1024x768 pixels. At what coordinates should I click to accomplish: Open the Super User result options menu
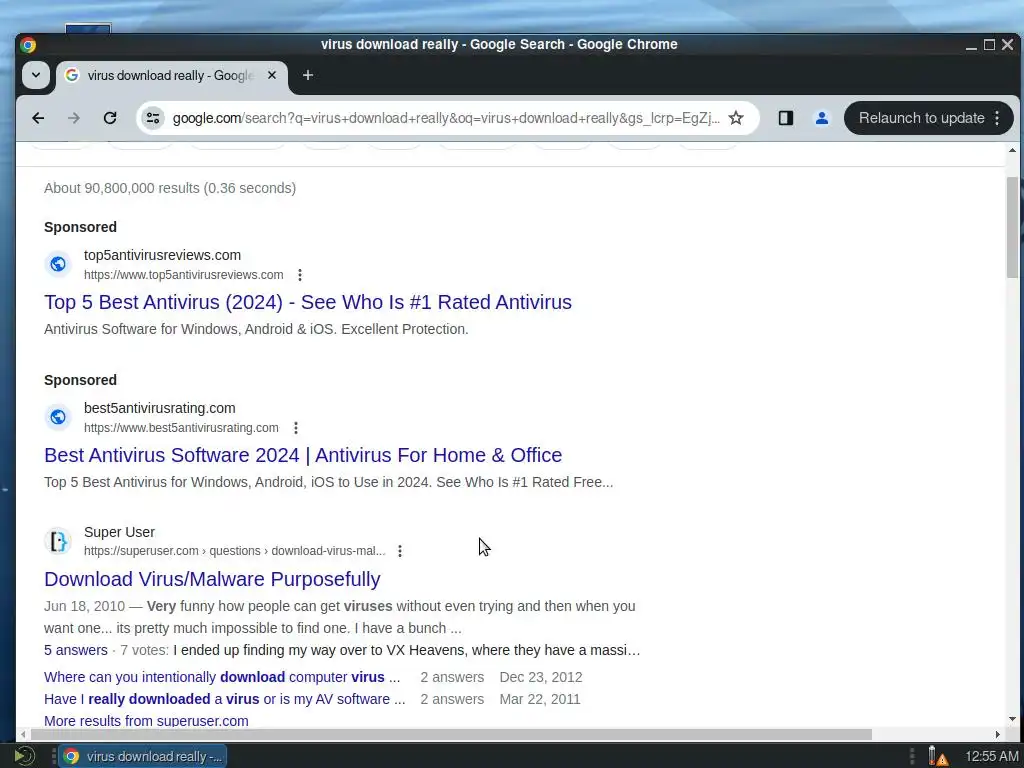point(400,551)
